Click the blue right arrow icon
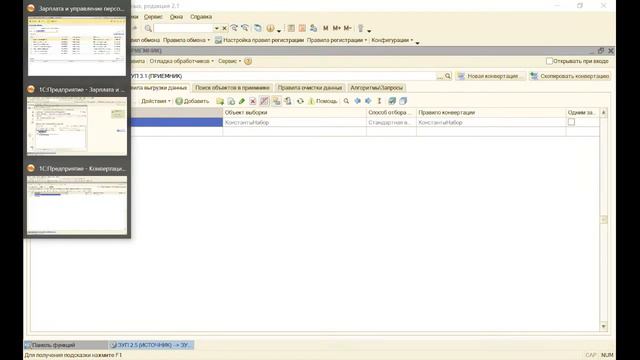Viewport: 640px width, 360px height. click(368, 101)
